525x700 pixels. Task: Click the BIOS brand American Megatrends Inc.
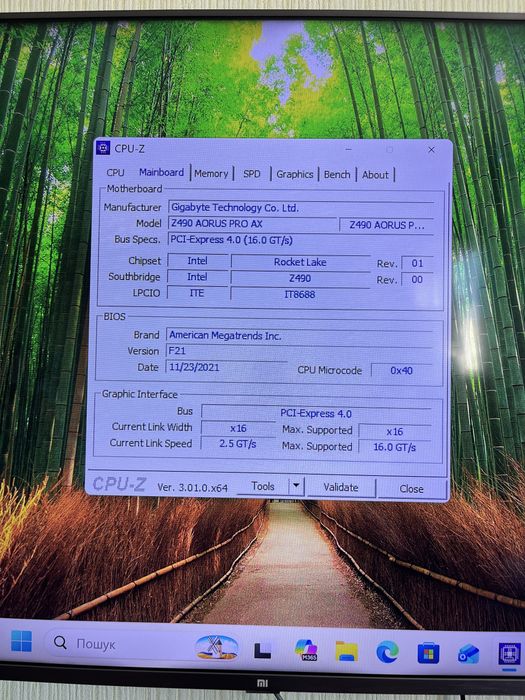[299, 335]
